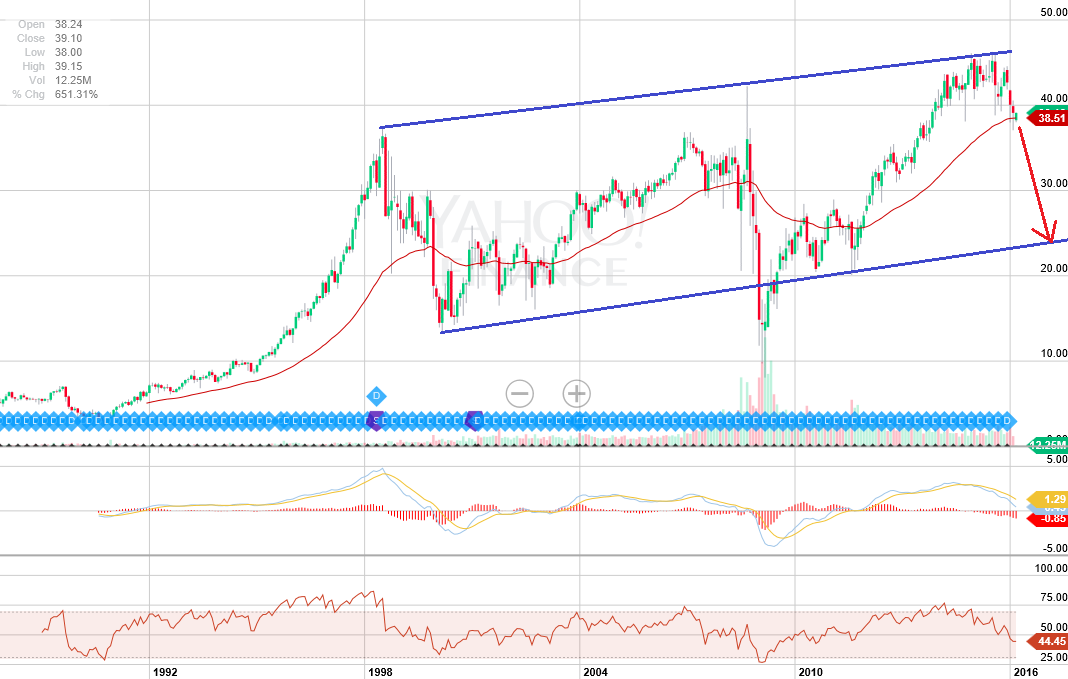Click the low value '38.00'

(69, 52)
